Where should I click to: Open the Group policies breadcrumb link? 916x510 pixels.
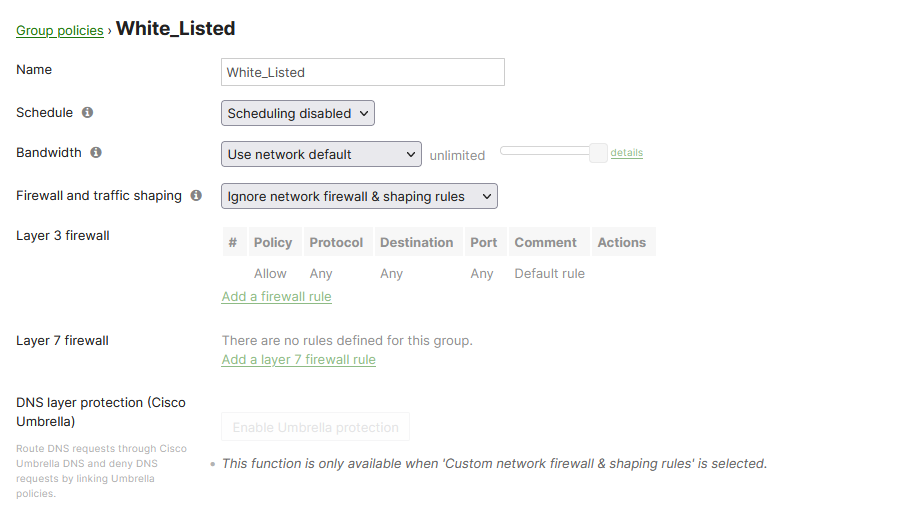click(60, 31)
